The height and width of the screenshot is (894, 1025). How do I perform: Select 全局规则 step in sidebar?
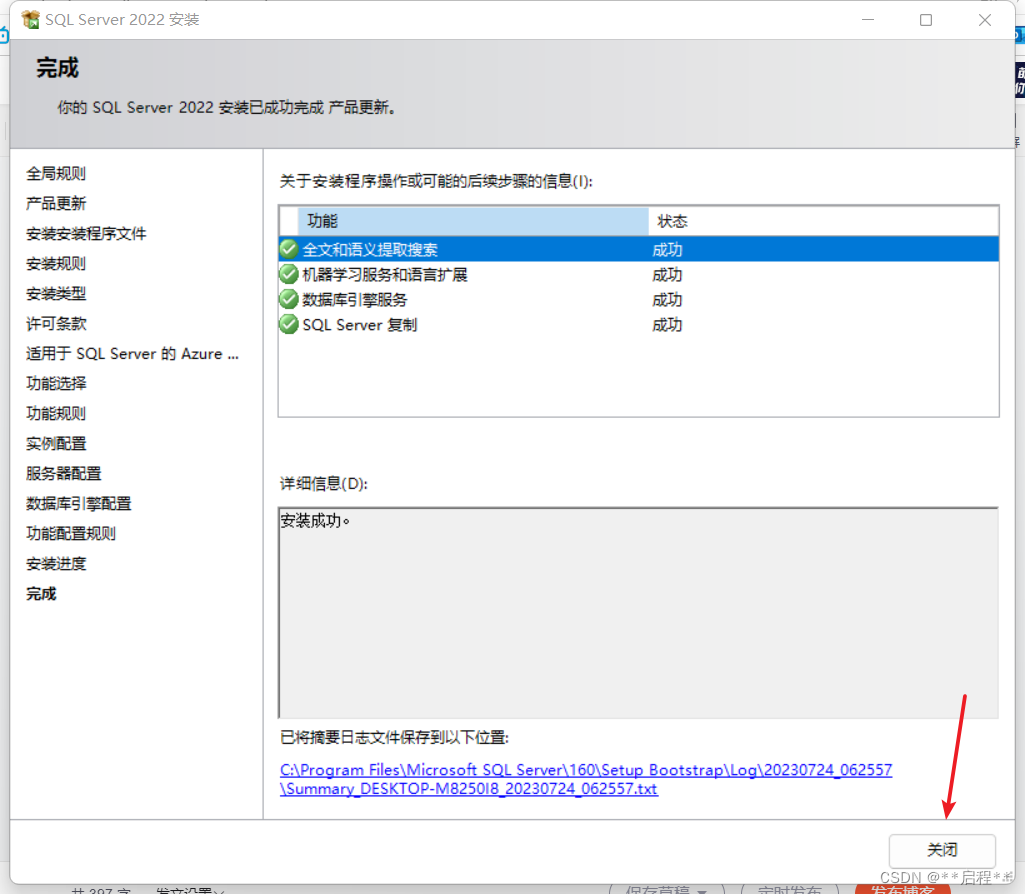[x=56, y=173]
